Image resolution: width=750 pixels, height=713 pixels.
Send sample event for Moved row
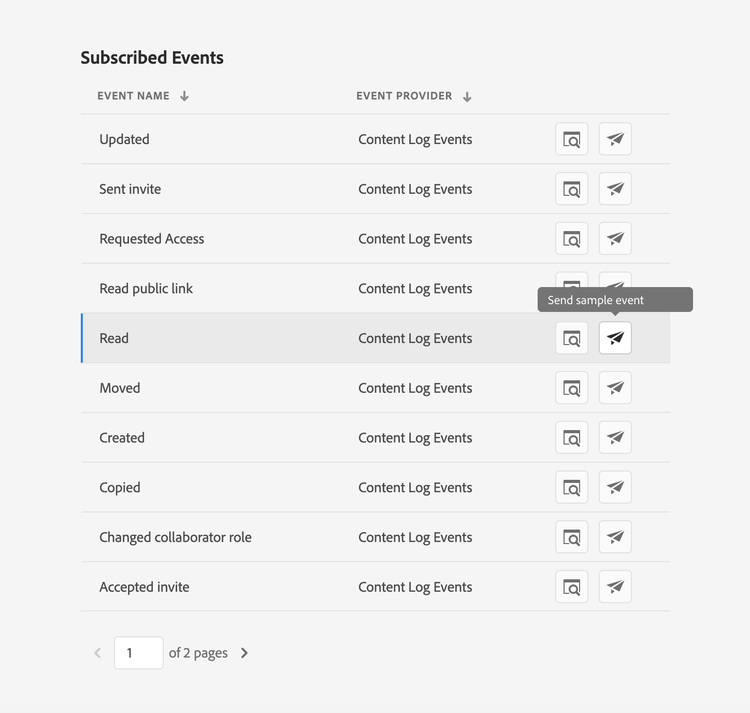tap(615, 388)
